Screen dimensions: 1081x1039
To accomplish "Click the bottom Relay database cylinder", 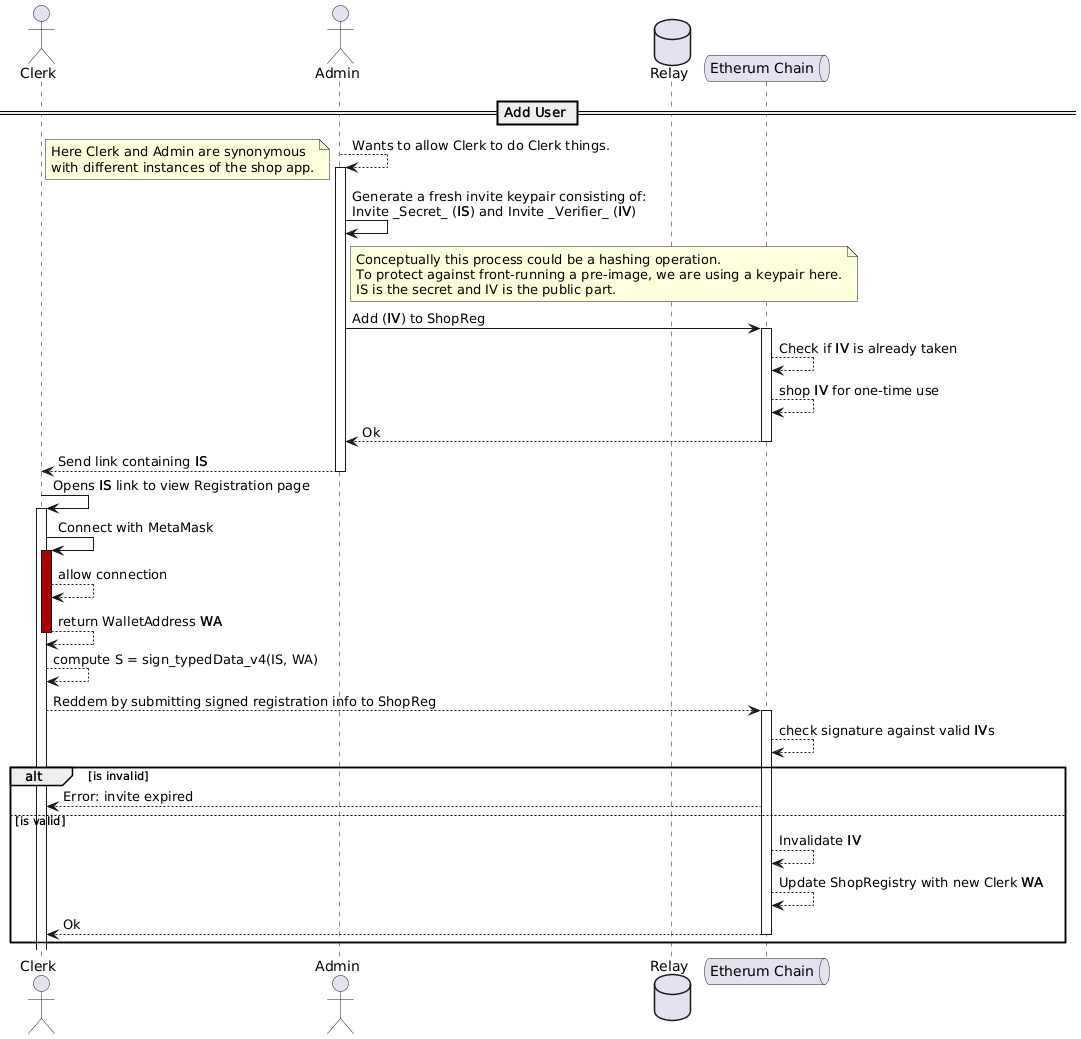I will 672,998.
